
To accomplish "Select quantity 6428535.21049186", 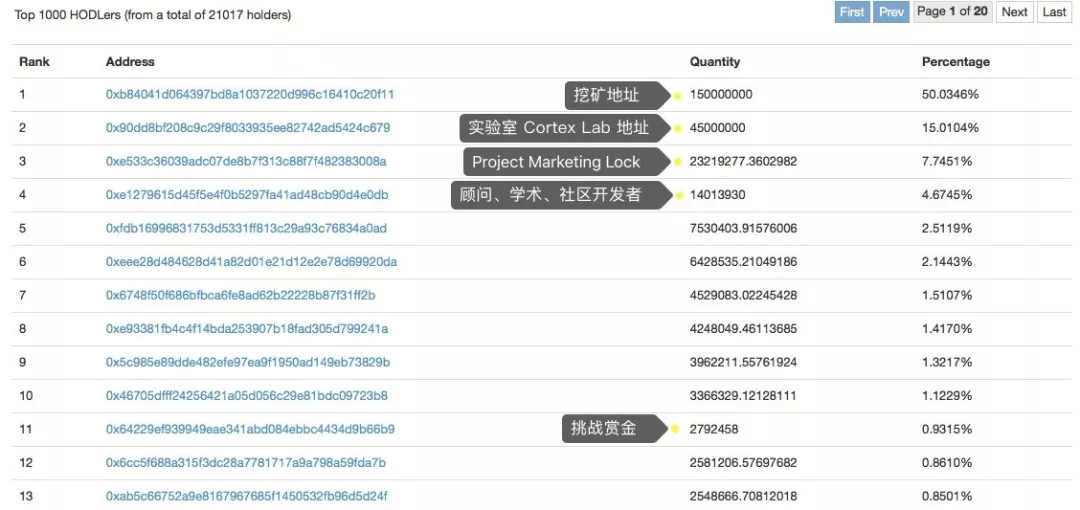I will click(743, 262).
